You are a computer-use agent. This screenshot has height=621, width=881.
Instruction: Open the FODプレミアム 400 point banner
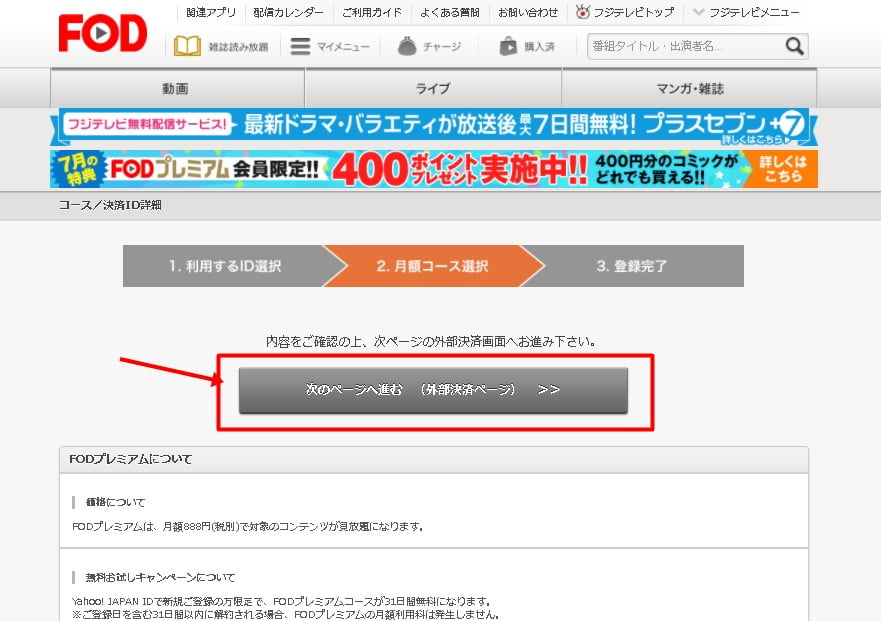[x=434, y=169]
